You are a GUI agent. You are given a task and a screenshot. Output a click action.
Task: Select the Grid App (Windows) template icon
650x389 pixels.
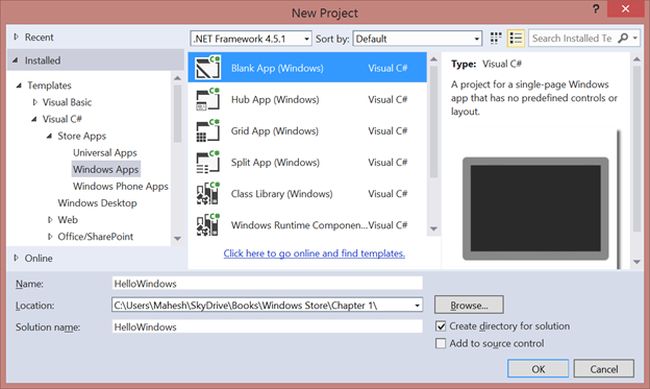click(x=208, y=131)
